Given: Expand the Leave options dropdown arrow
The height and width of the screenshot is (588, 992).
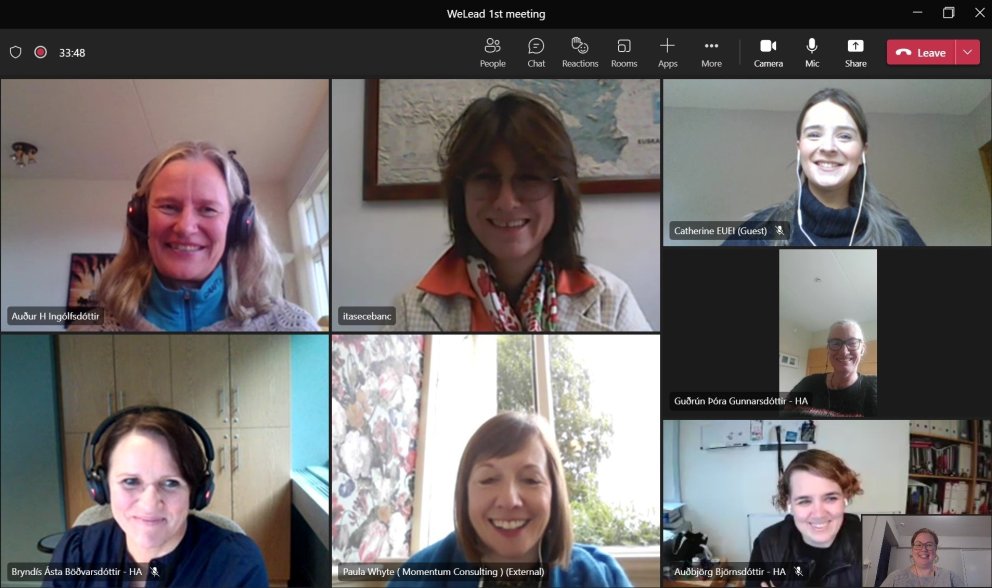Looking at the screenshot, I should (968, 53).
